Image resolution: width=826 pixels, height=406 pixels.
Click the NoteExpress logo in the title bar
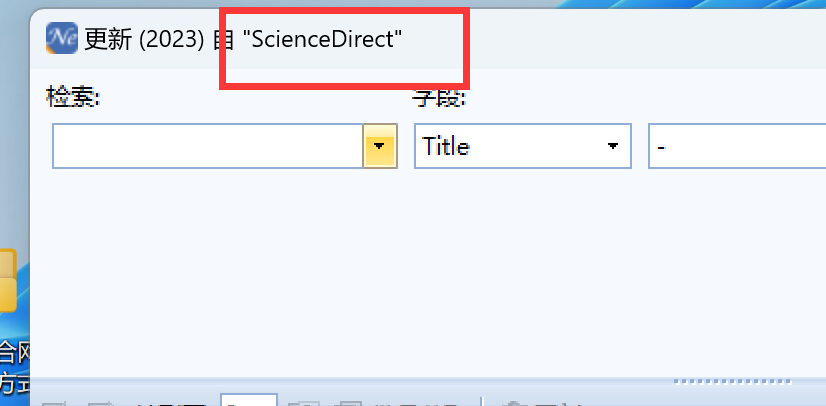coord(62,38)
